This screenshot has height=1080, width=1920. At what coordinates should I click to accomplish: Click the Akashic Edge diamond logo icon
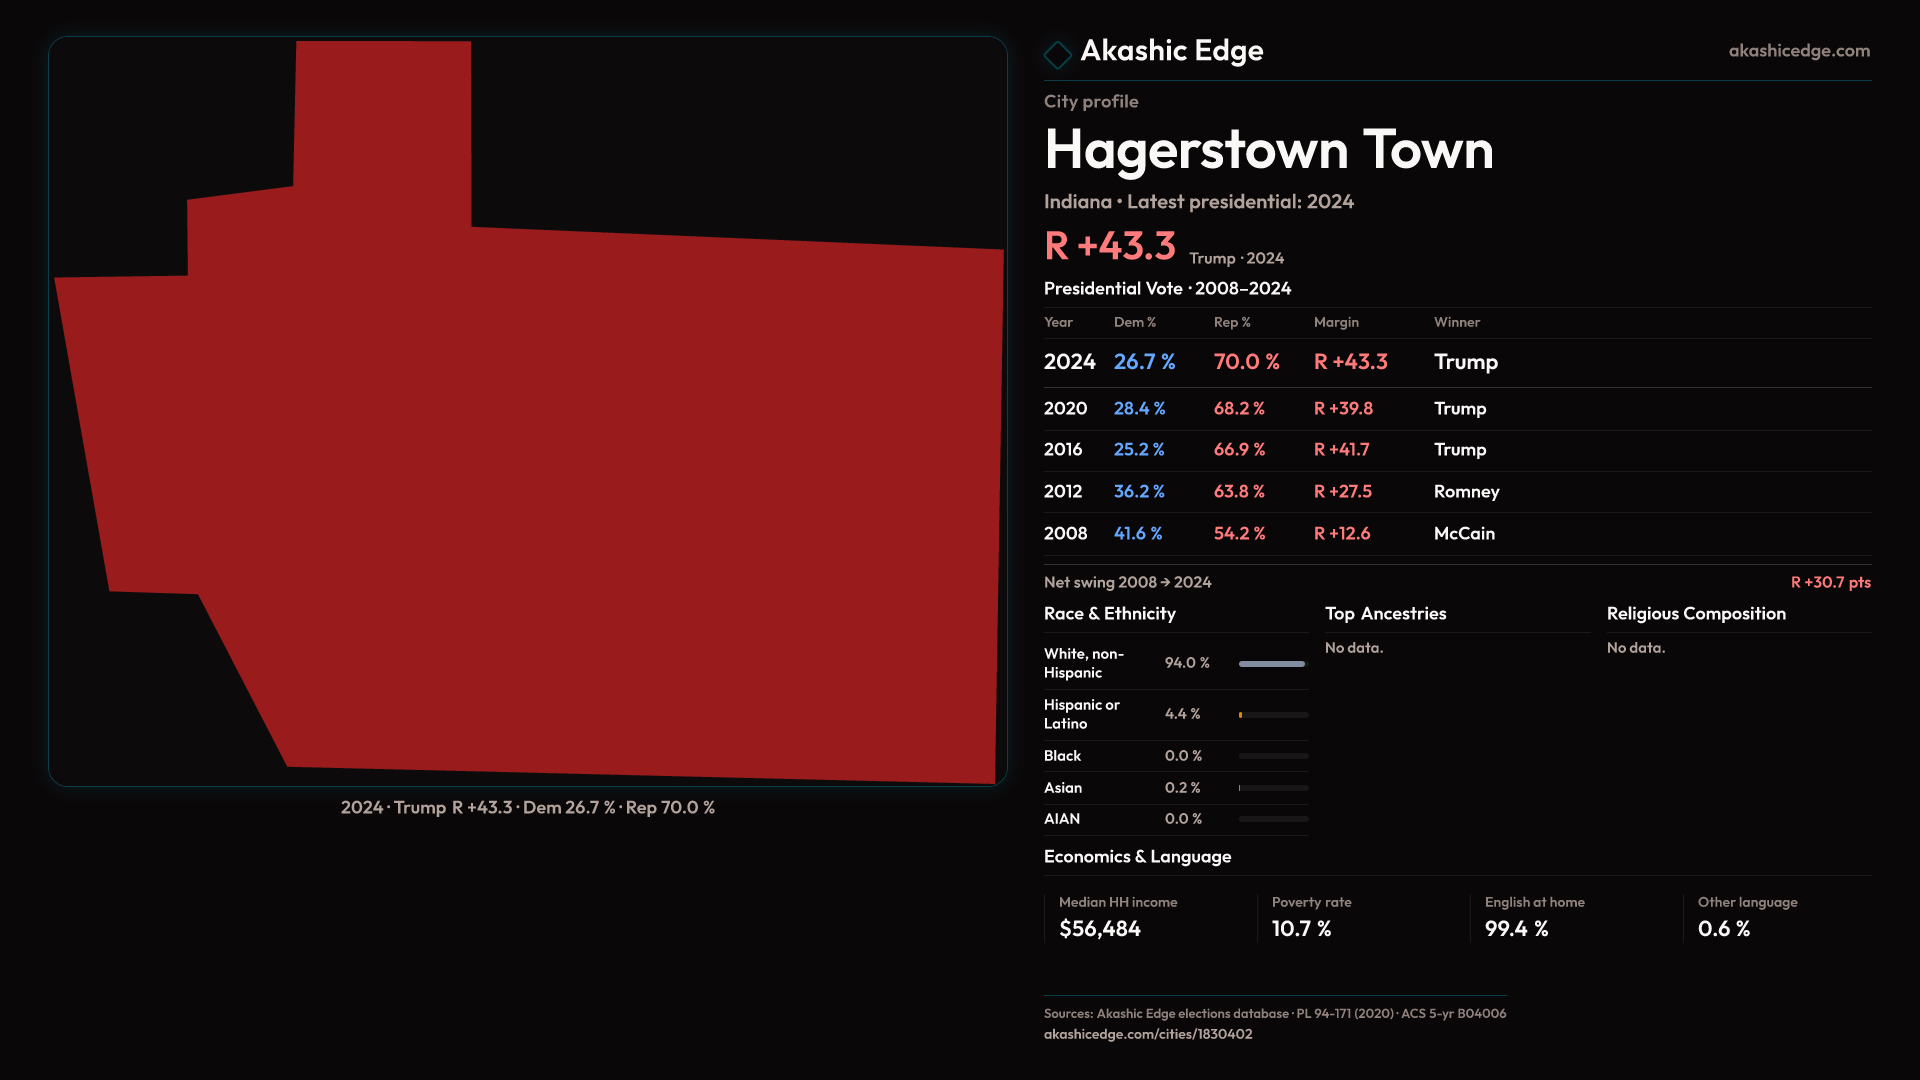(x=1057, y=54)
